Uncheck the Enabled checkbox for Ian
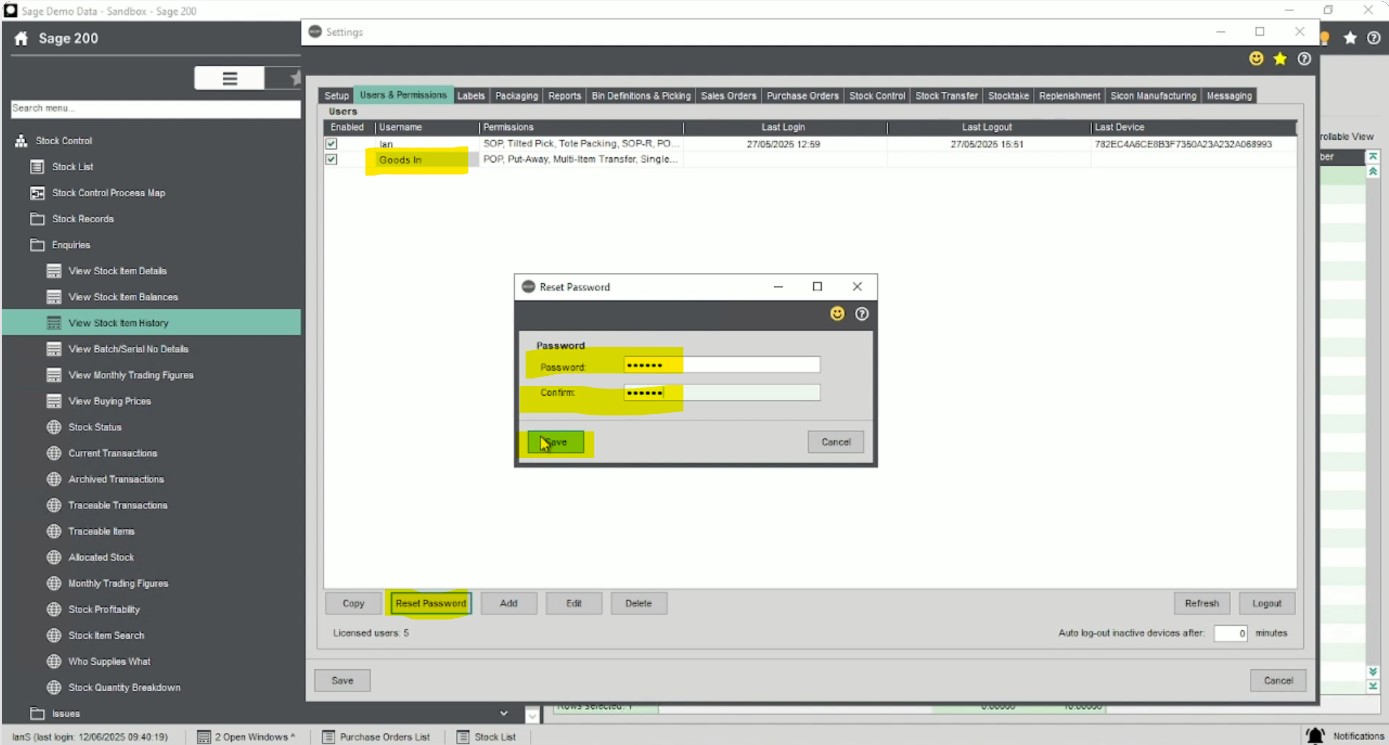Screen dimensions: 1389x745 pos(331,144)
